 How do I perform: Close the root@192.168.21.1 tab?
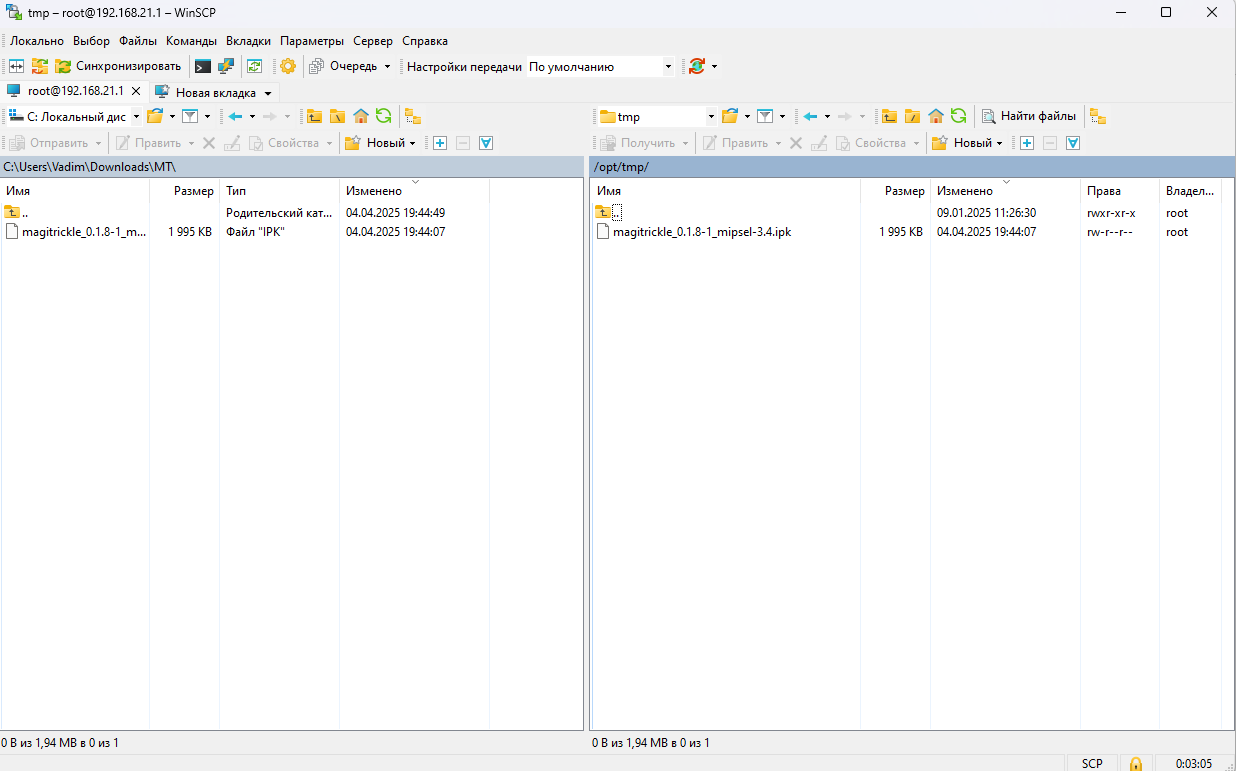click(x=136, y=91)
